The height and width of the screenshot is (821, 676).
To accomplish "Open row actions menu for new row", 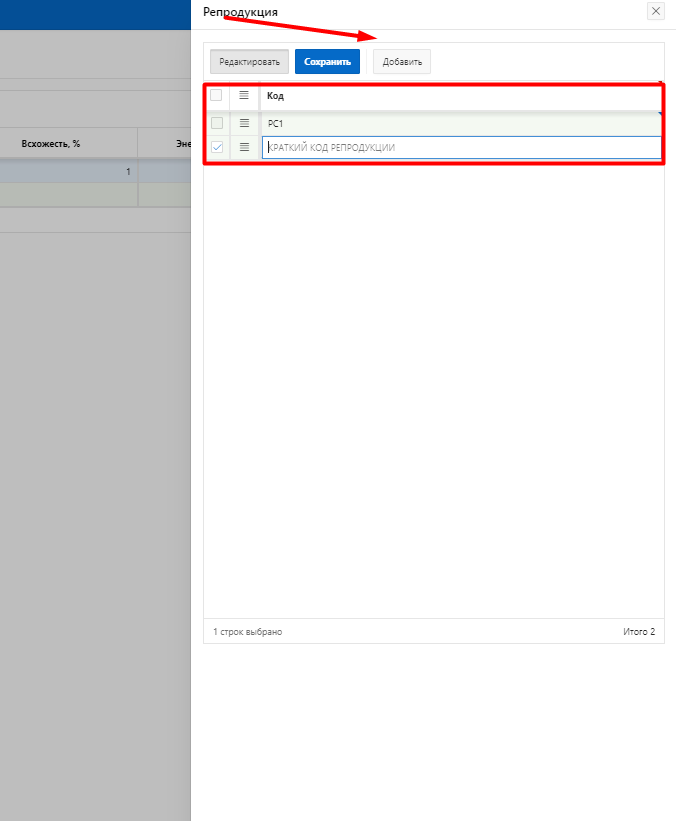I will coord(244,147).
